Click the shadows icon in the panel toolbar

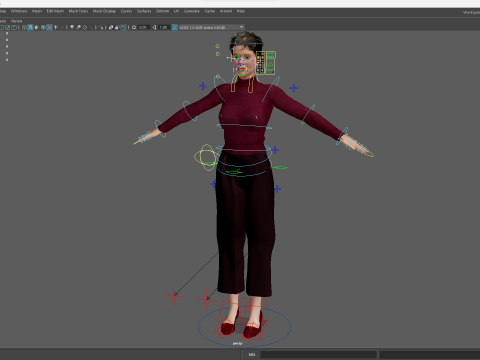point(72,27)
